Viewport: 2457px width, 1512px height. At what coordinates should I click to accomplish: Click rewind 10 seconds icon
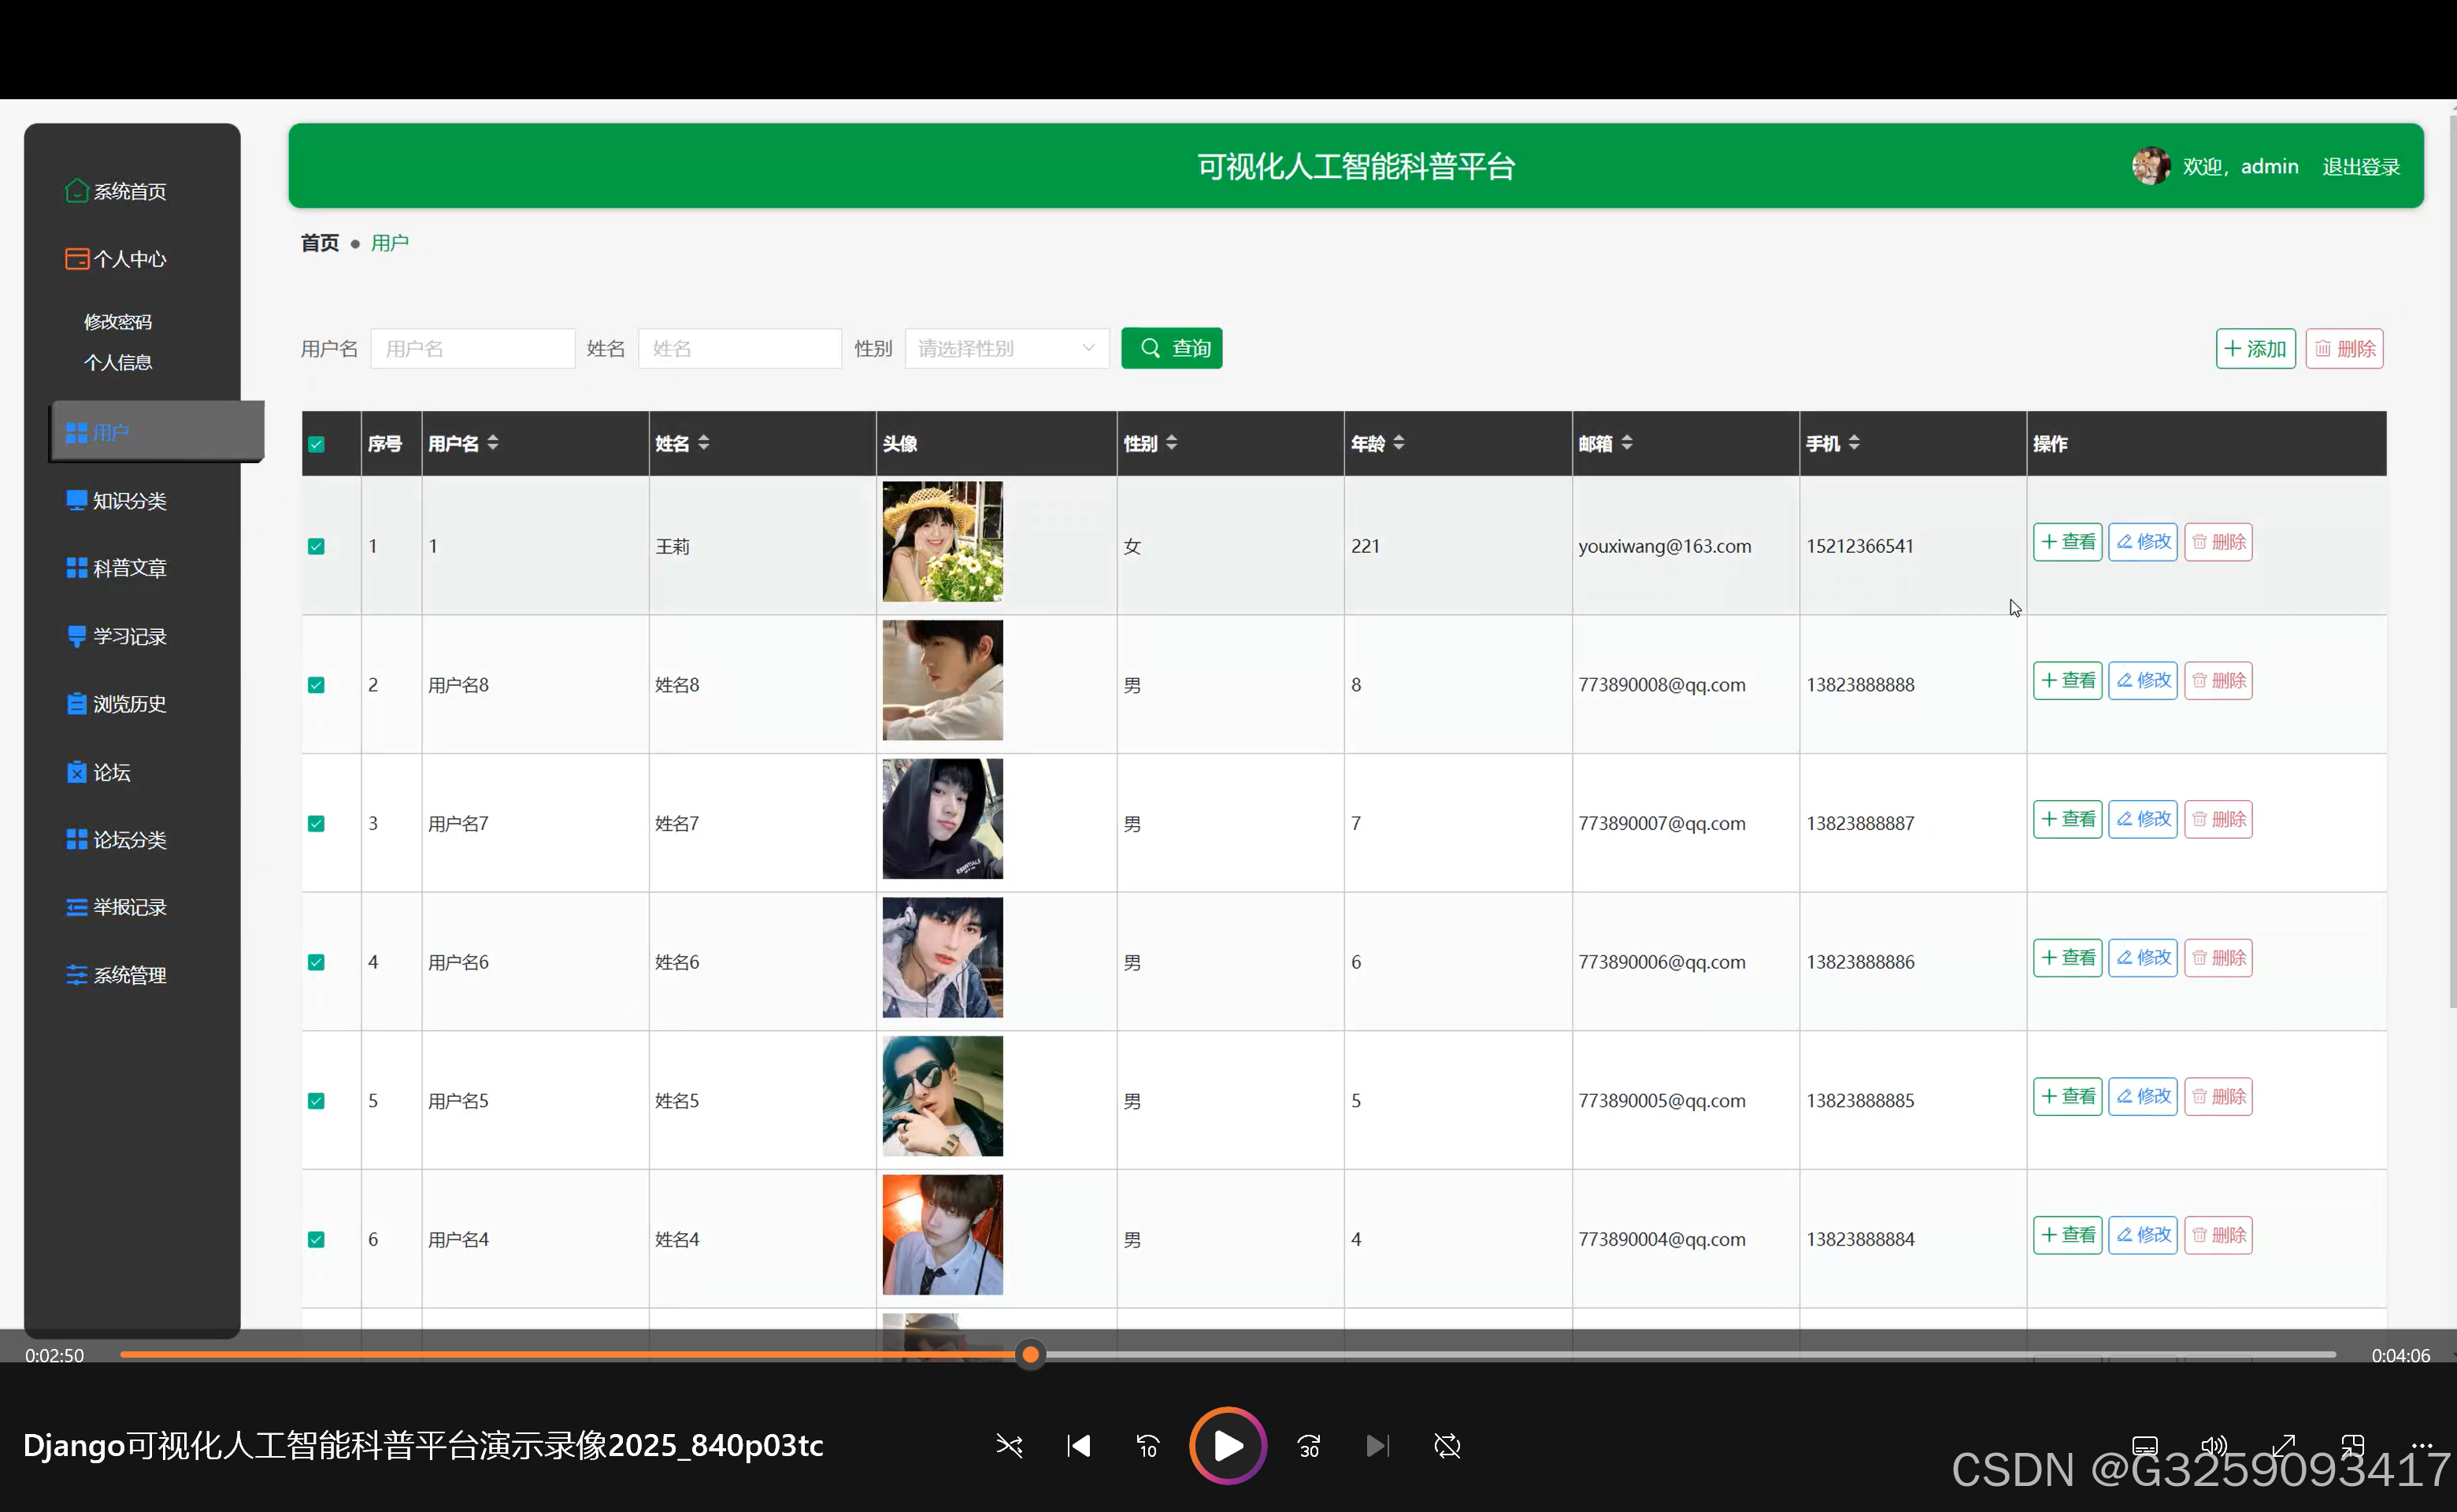(1148, 1446)
